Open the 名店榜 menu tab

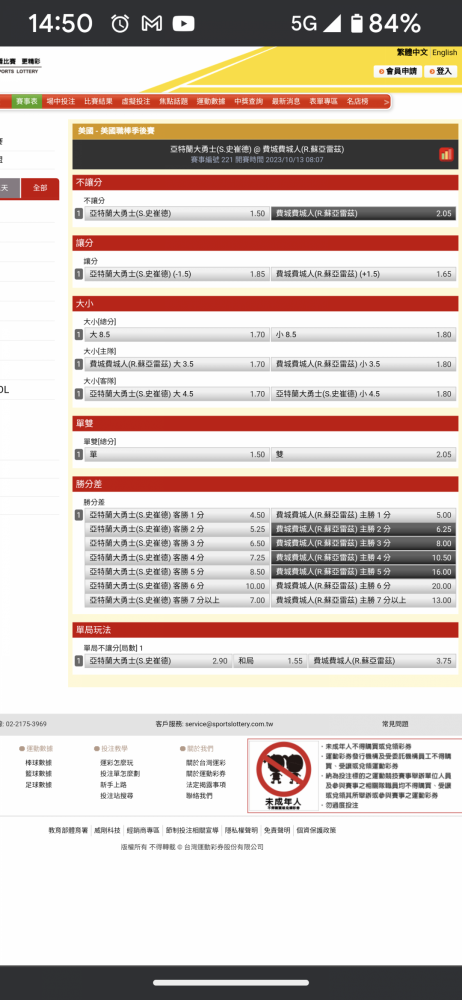point(357,101)
